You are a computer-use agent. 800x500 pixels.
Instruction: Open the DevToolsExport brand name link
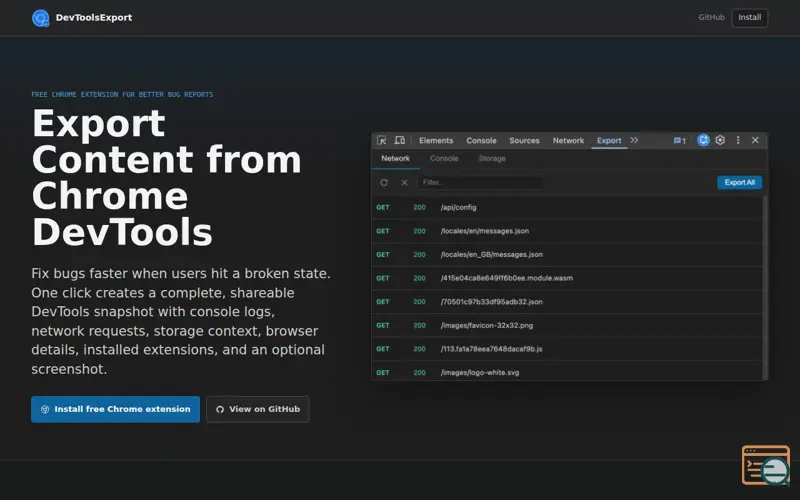click(94, 17)
